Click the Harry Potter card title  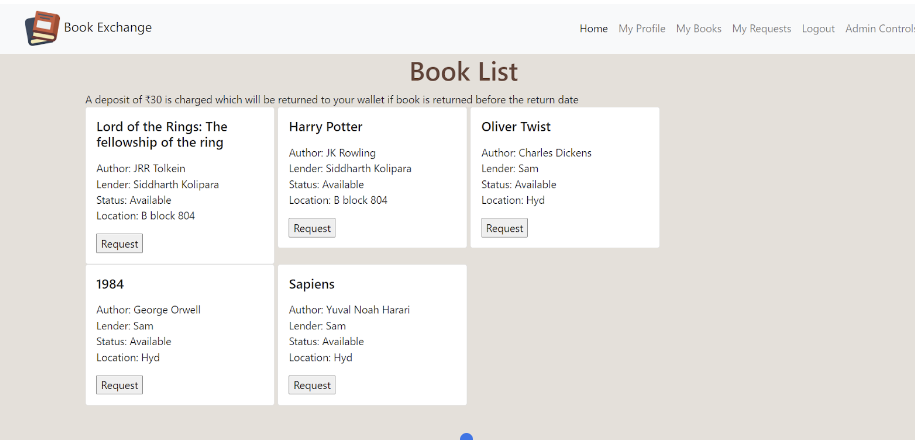point(326,127)
